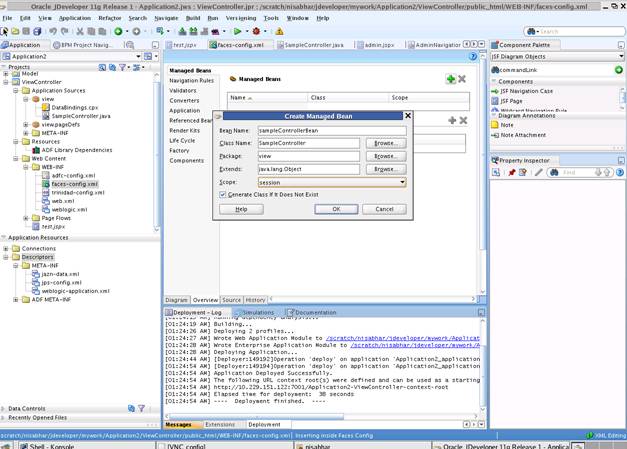The width and height of the screenshot is (627, 449).
Task: Switch to the Source editor tab
Action: click(231, 300)
